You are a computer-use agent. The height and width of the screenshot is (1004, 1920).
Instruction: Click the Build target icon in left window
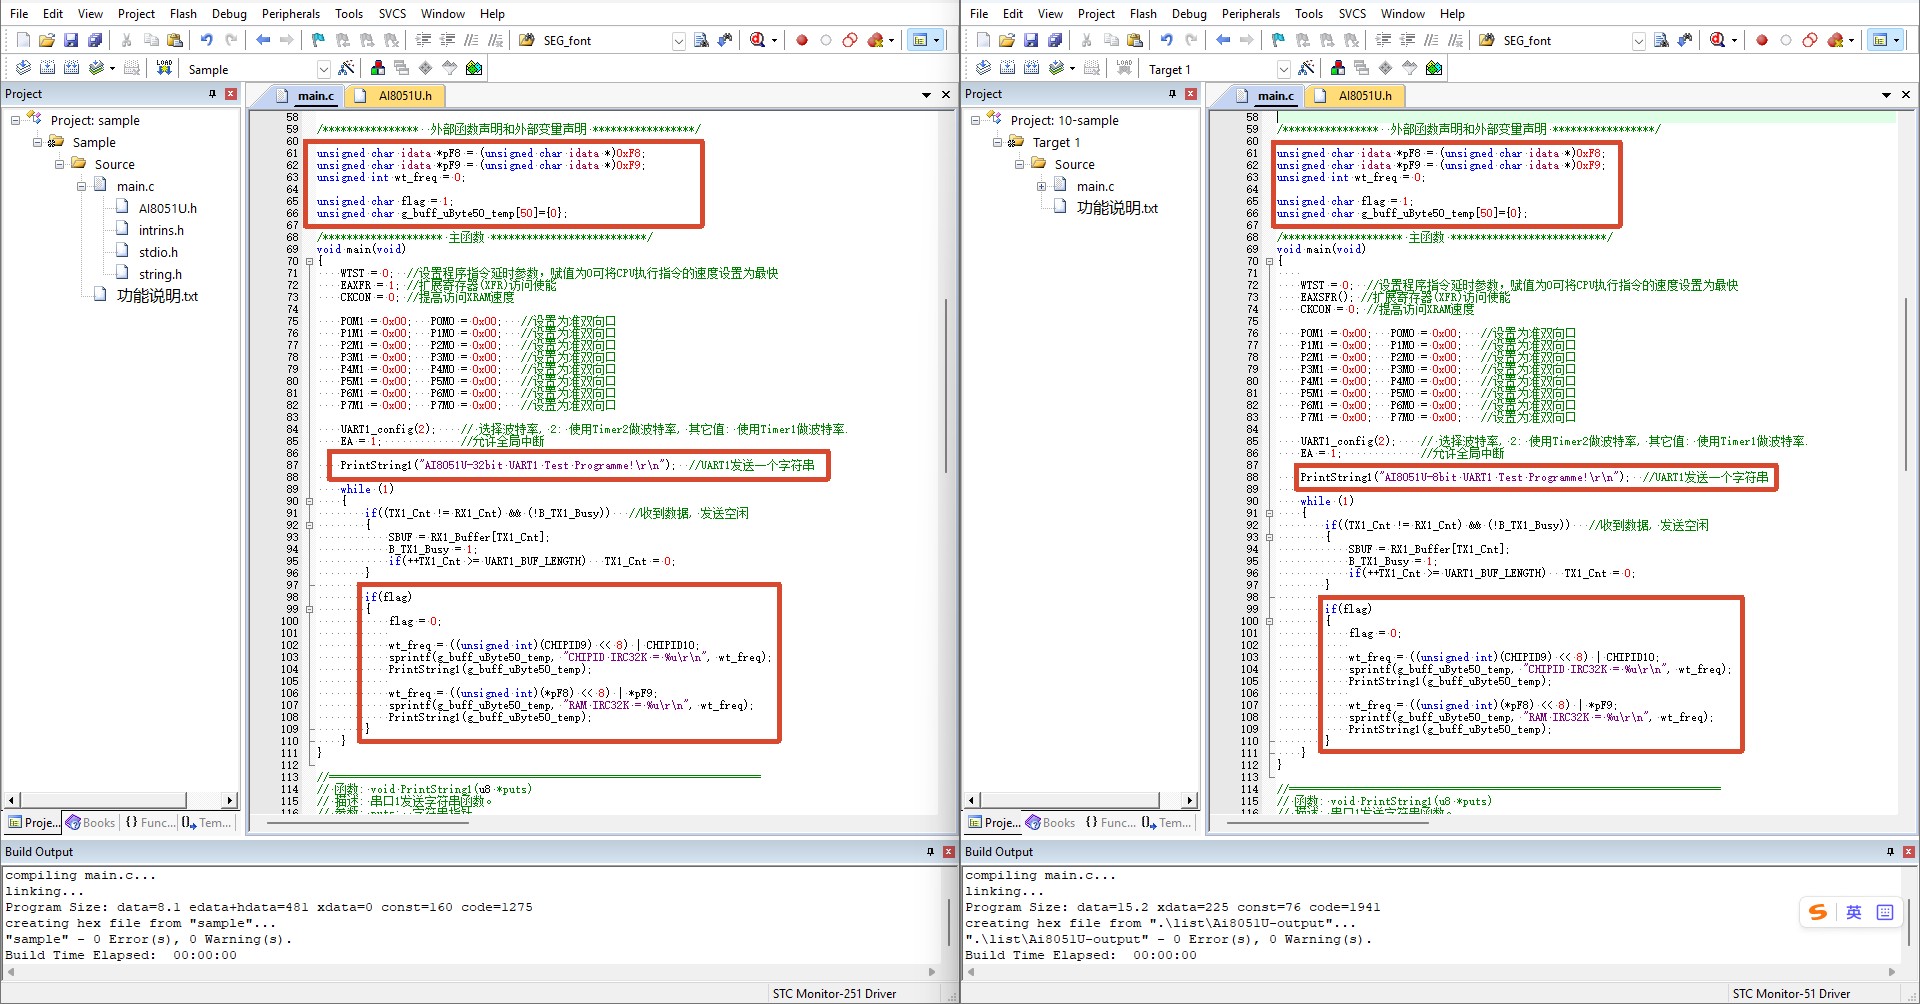coord(48,68)
